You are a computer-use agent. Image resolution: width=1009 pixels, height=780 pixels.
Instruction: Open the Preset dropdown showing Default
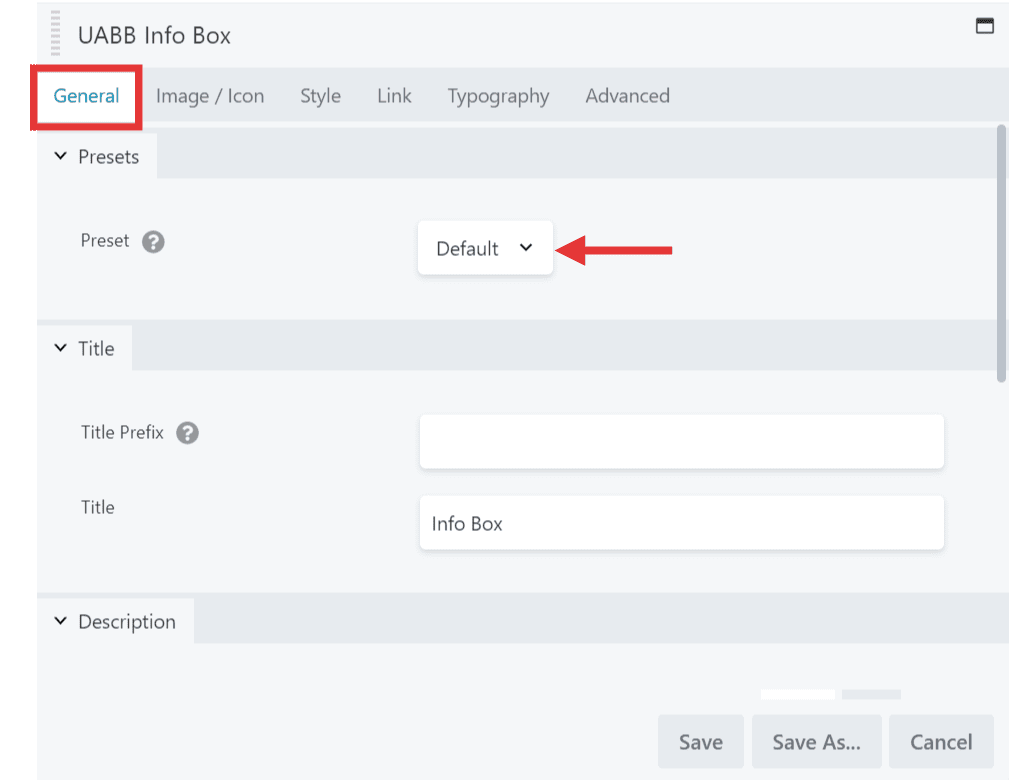pos(485,249)
